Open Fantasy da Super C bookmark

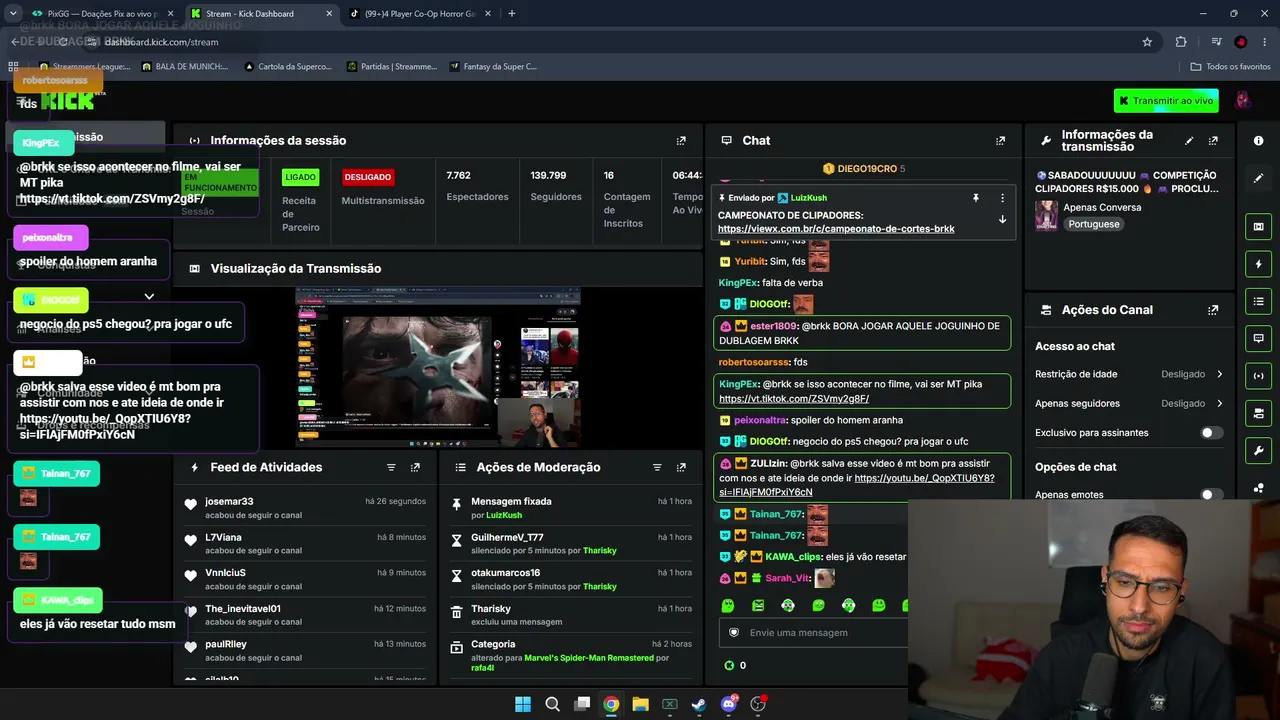pyautogui.click(x=493, y=67)
